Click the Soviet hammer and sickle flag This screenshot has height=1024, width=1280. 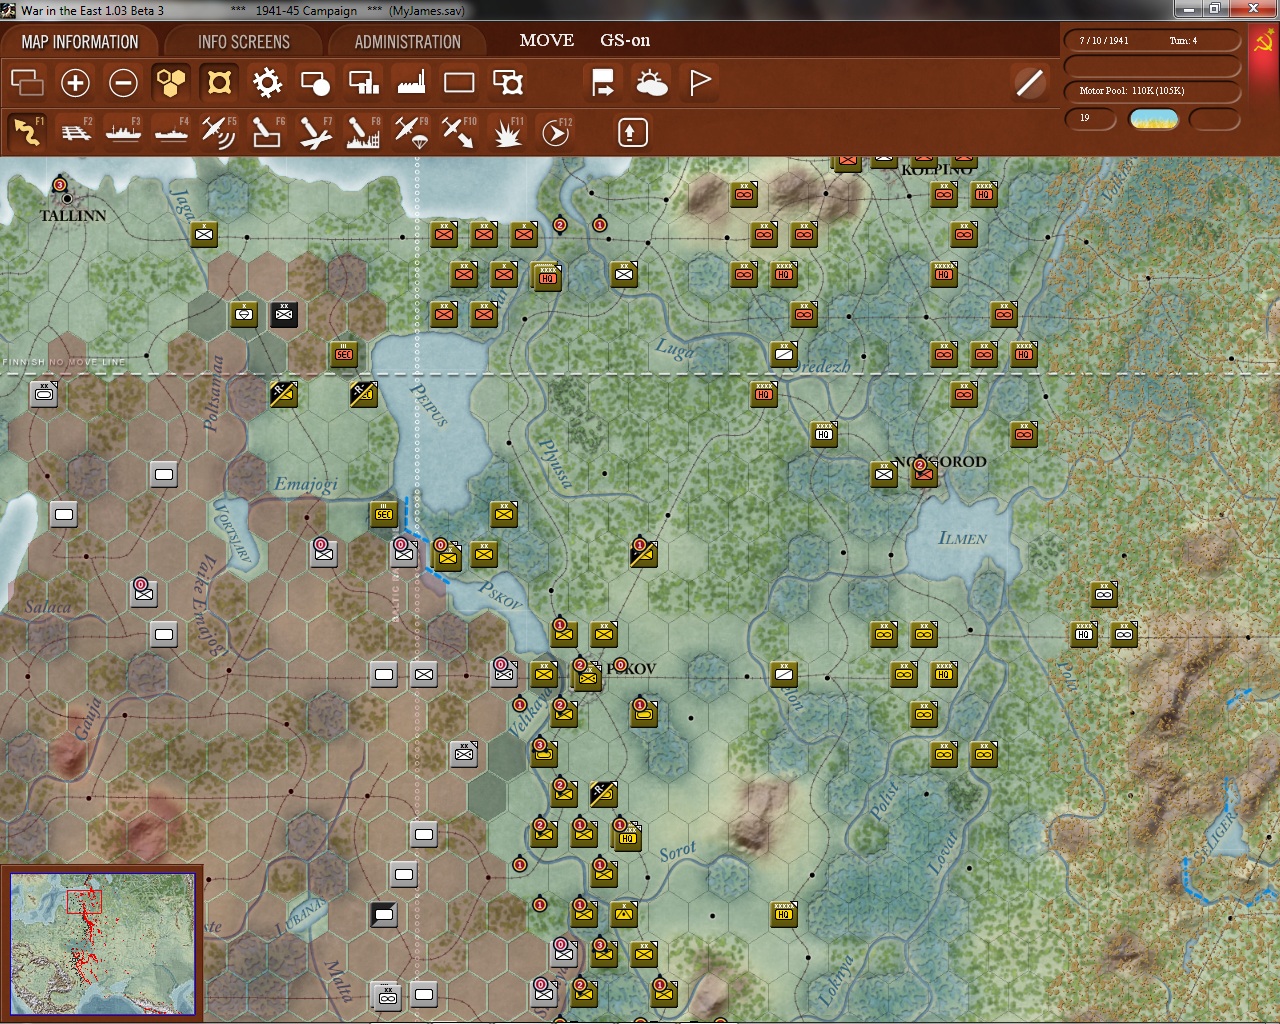[x=1263, y=43]
